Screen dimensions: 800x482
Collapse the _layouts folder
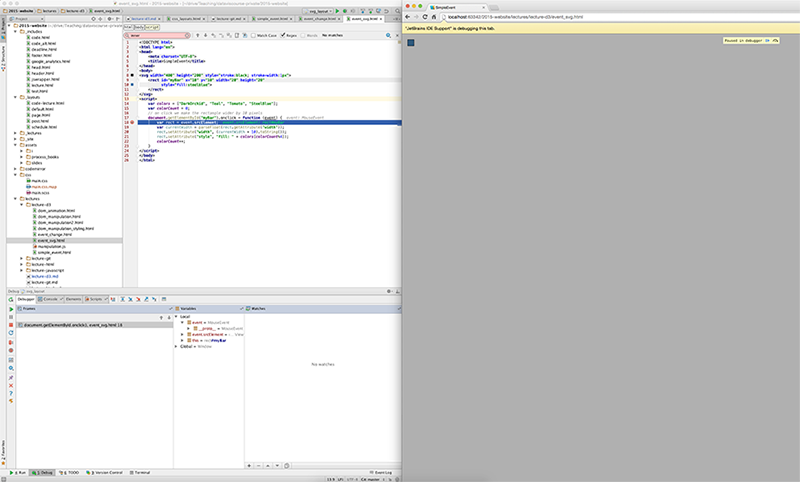[x=15, y=97]
